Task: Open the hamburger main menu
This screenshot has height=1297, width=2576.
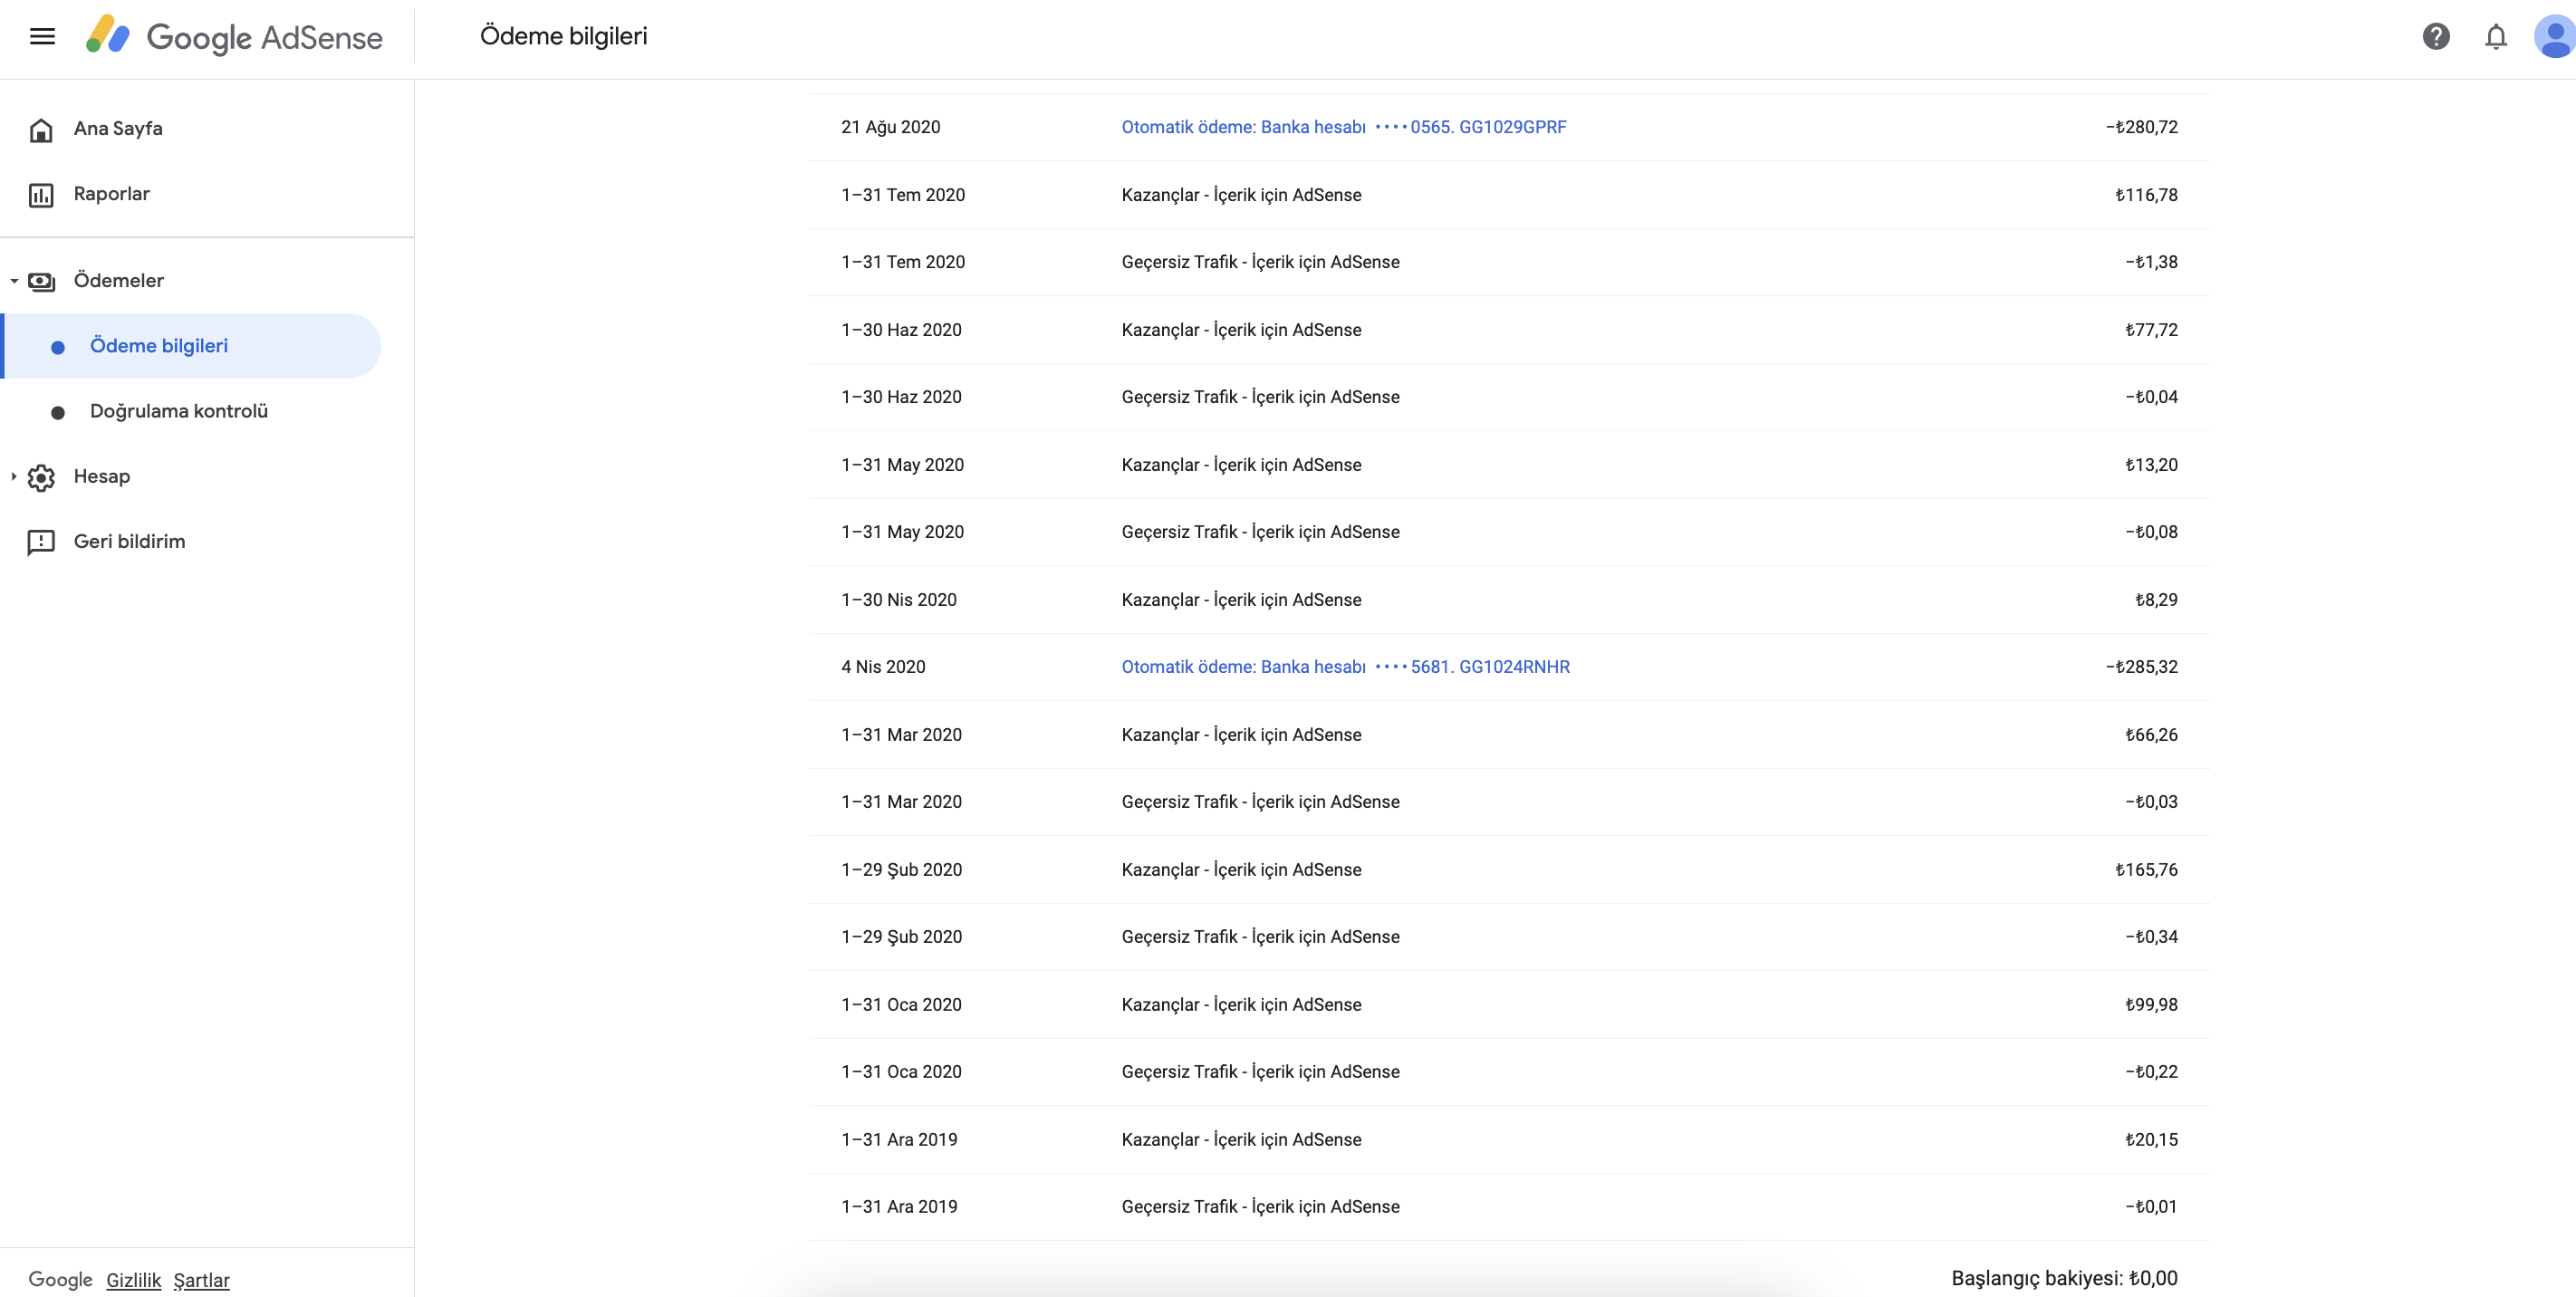Action: pyautogui.click(x=42, y=37)
